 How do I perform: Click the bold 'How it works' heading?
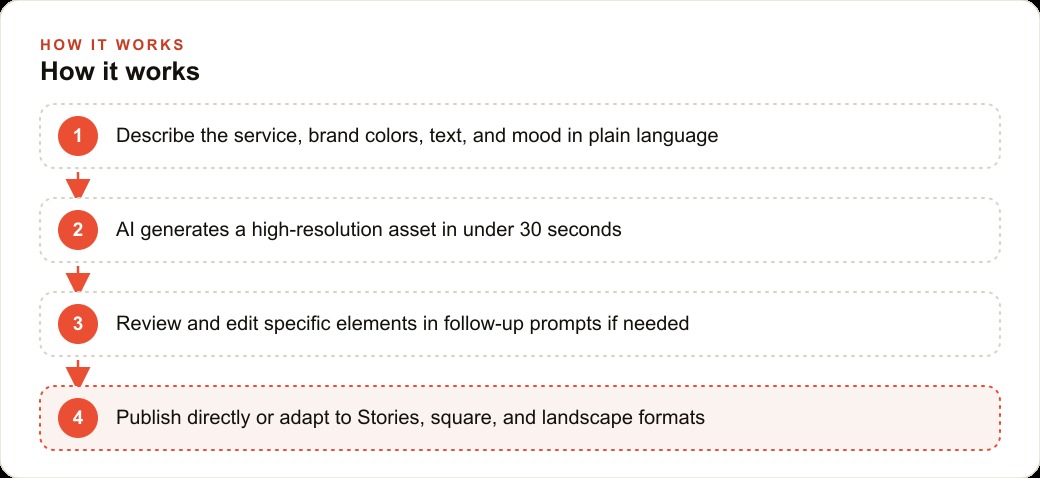(120, 72)
